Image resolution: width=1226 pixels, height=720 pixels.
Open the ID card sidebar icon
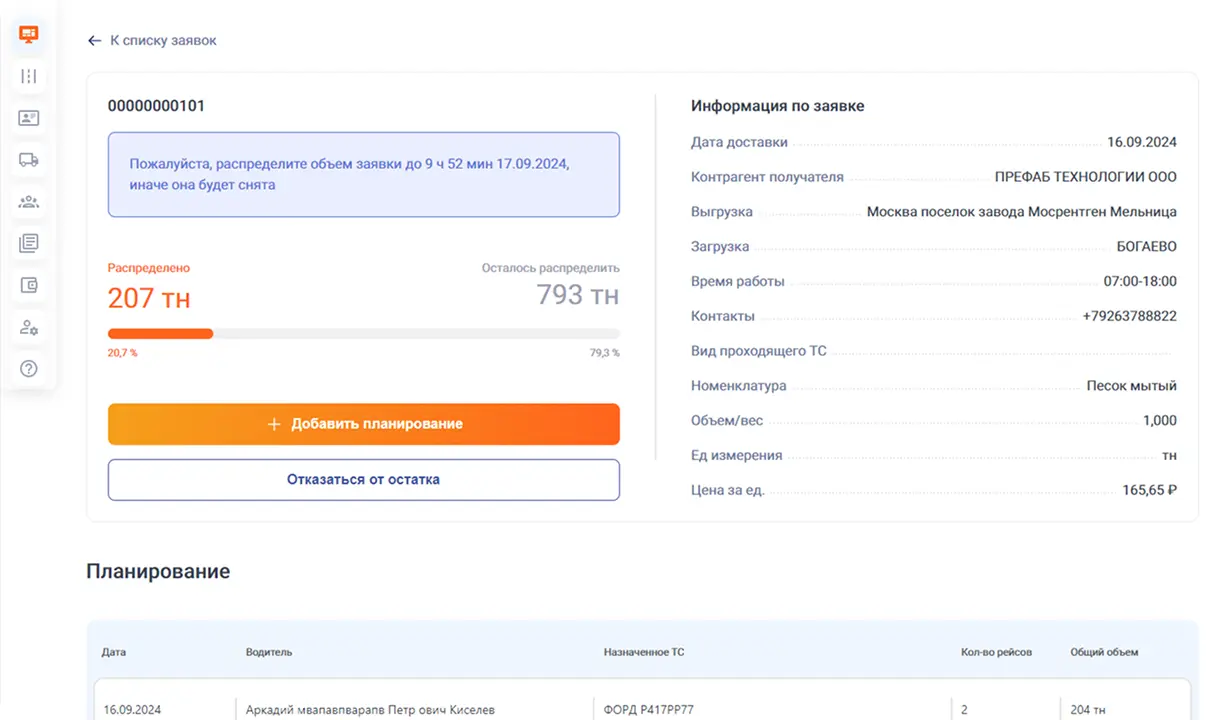(29, 118)
